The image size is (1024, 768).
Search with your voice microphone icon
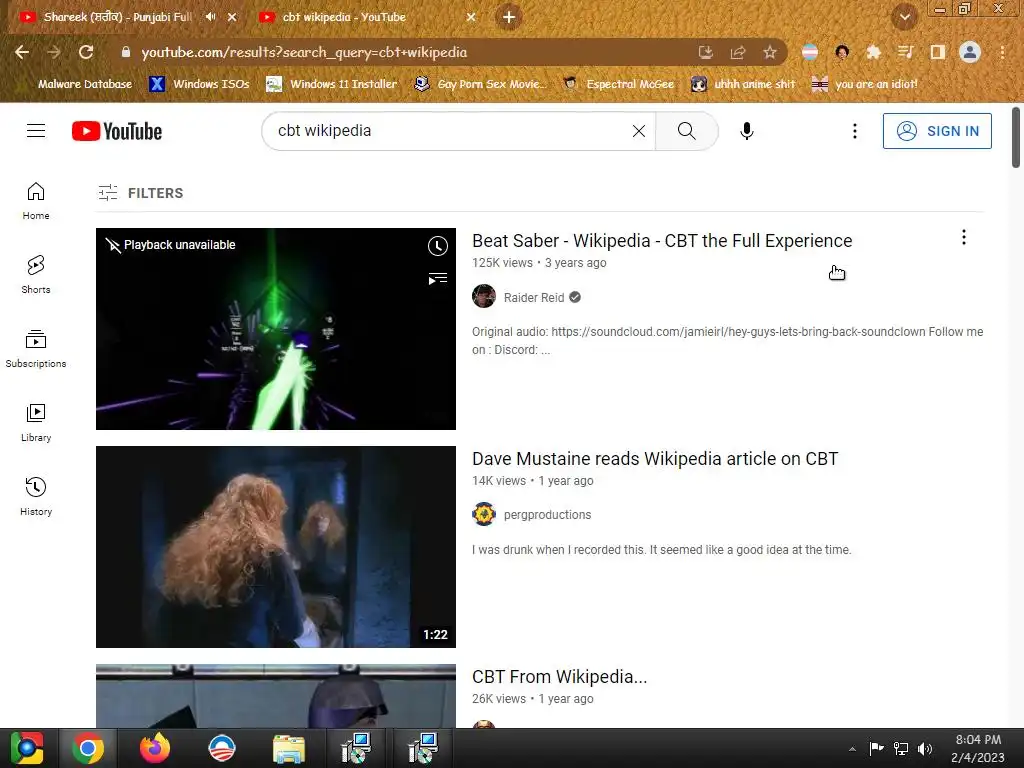(746, 131)
